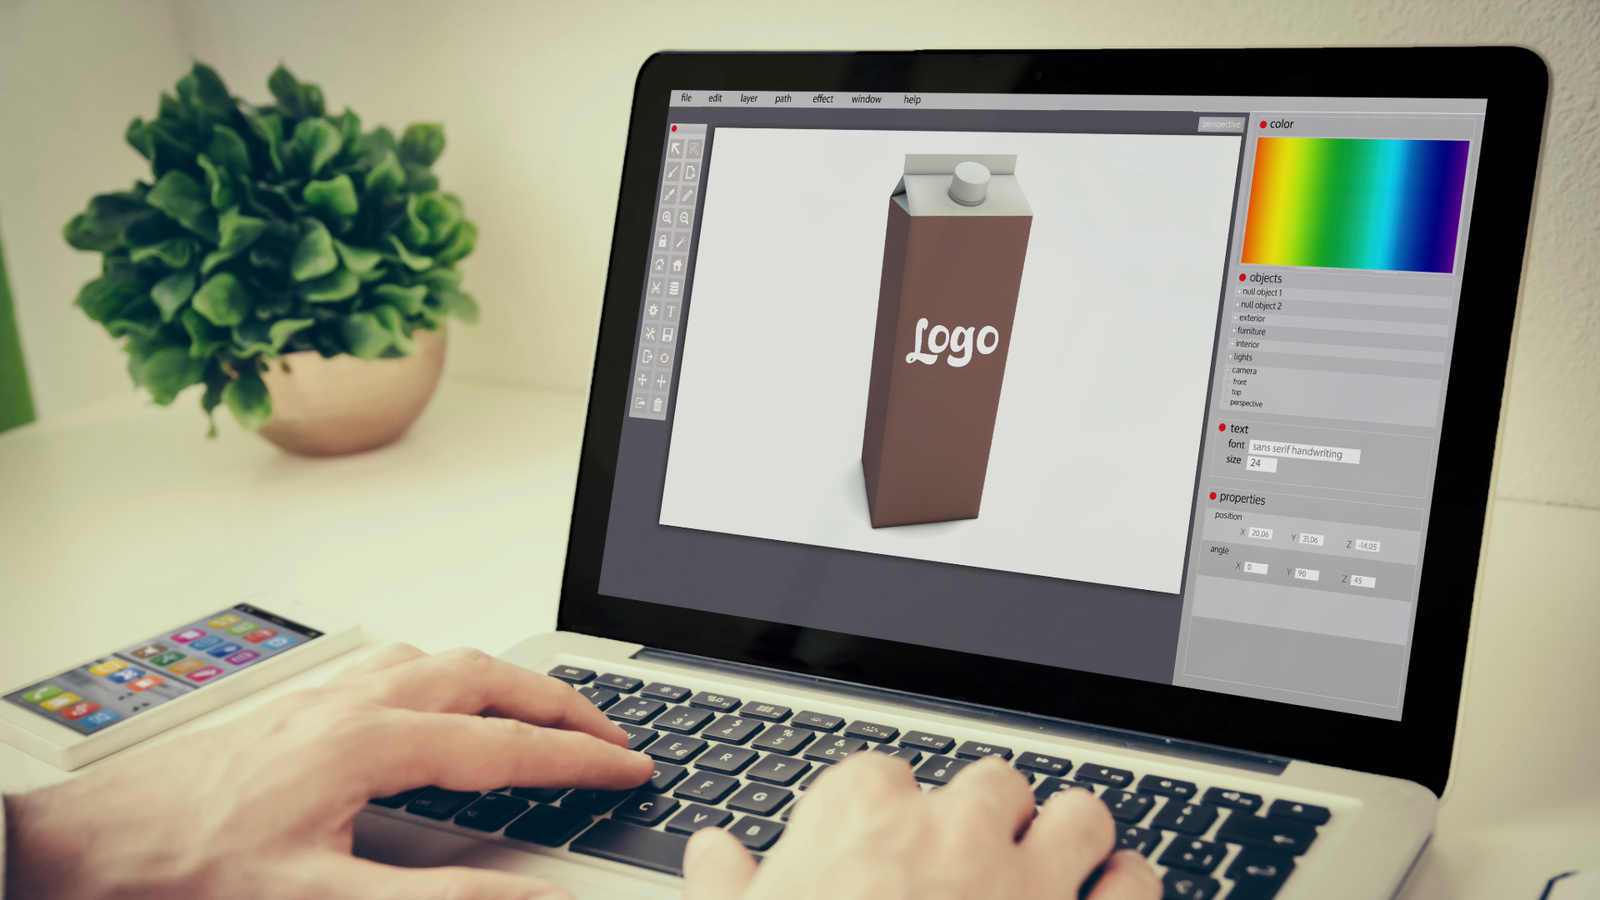Select the pencil tool
The image size is (1600, 900).
(688, 195)
